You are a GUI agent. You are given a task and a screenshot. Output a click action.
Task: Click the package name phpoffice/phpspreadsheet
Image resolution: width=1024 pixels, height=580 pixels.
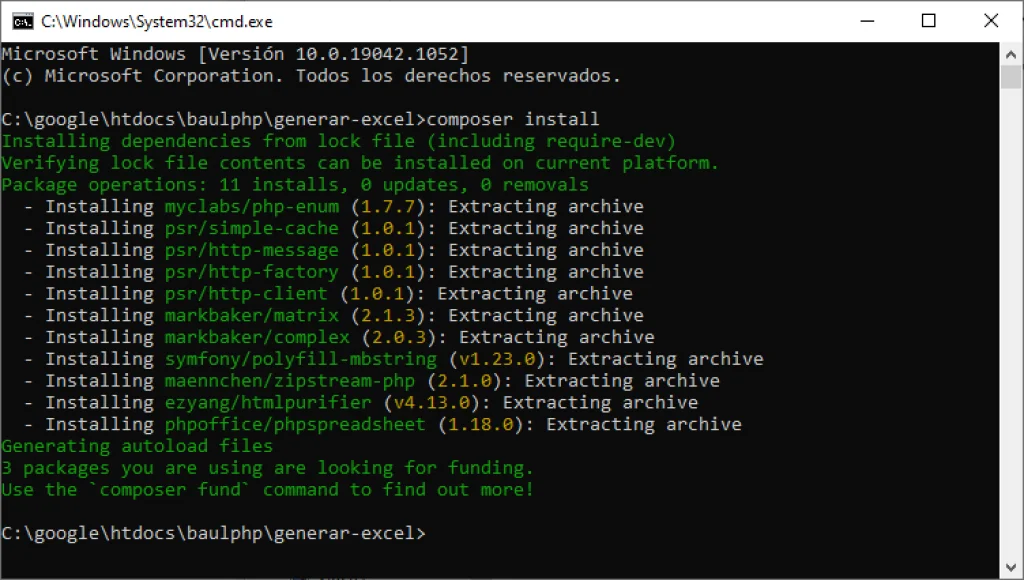tap(295, 424)
